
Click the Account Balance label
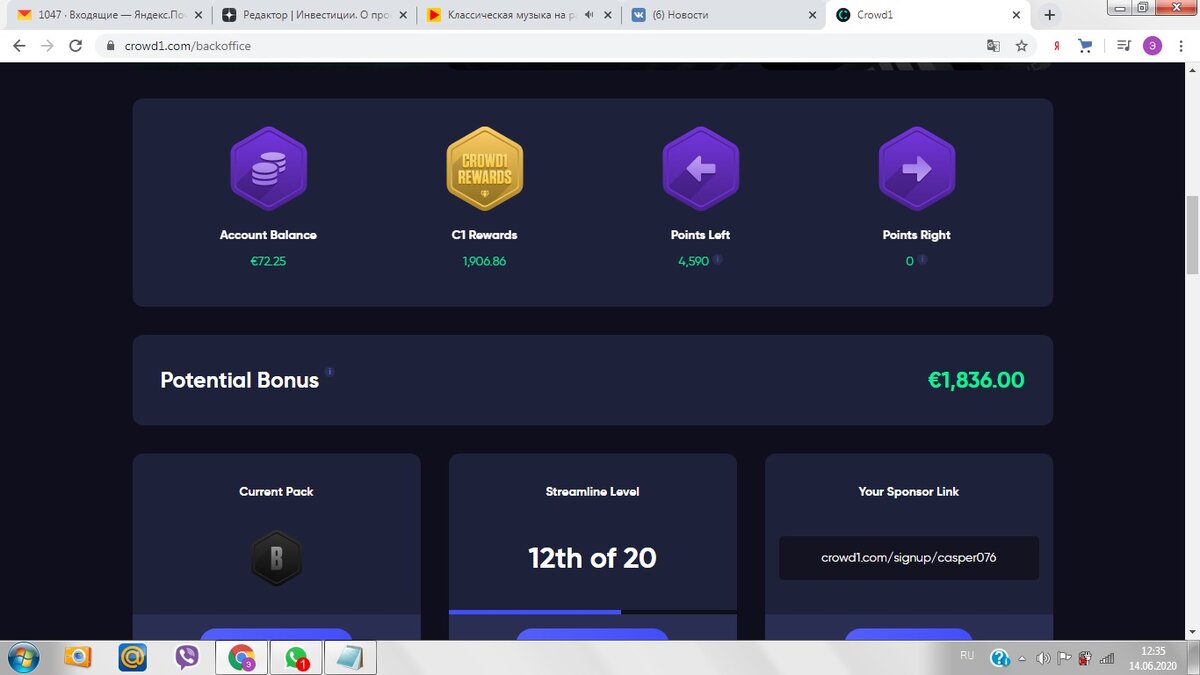(268, 235)
